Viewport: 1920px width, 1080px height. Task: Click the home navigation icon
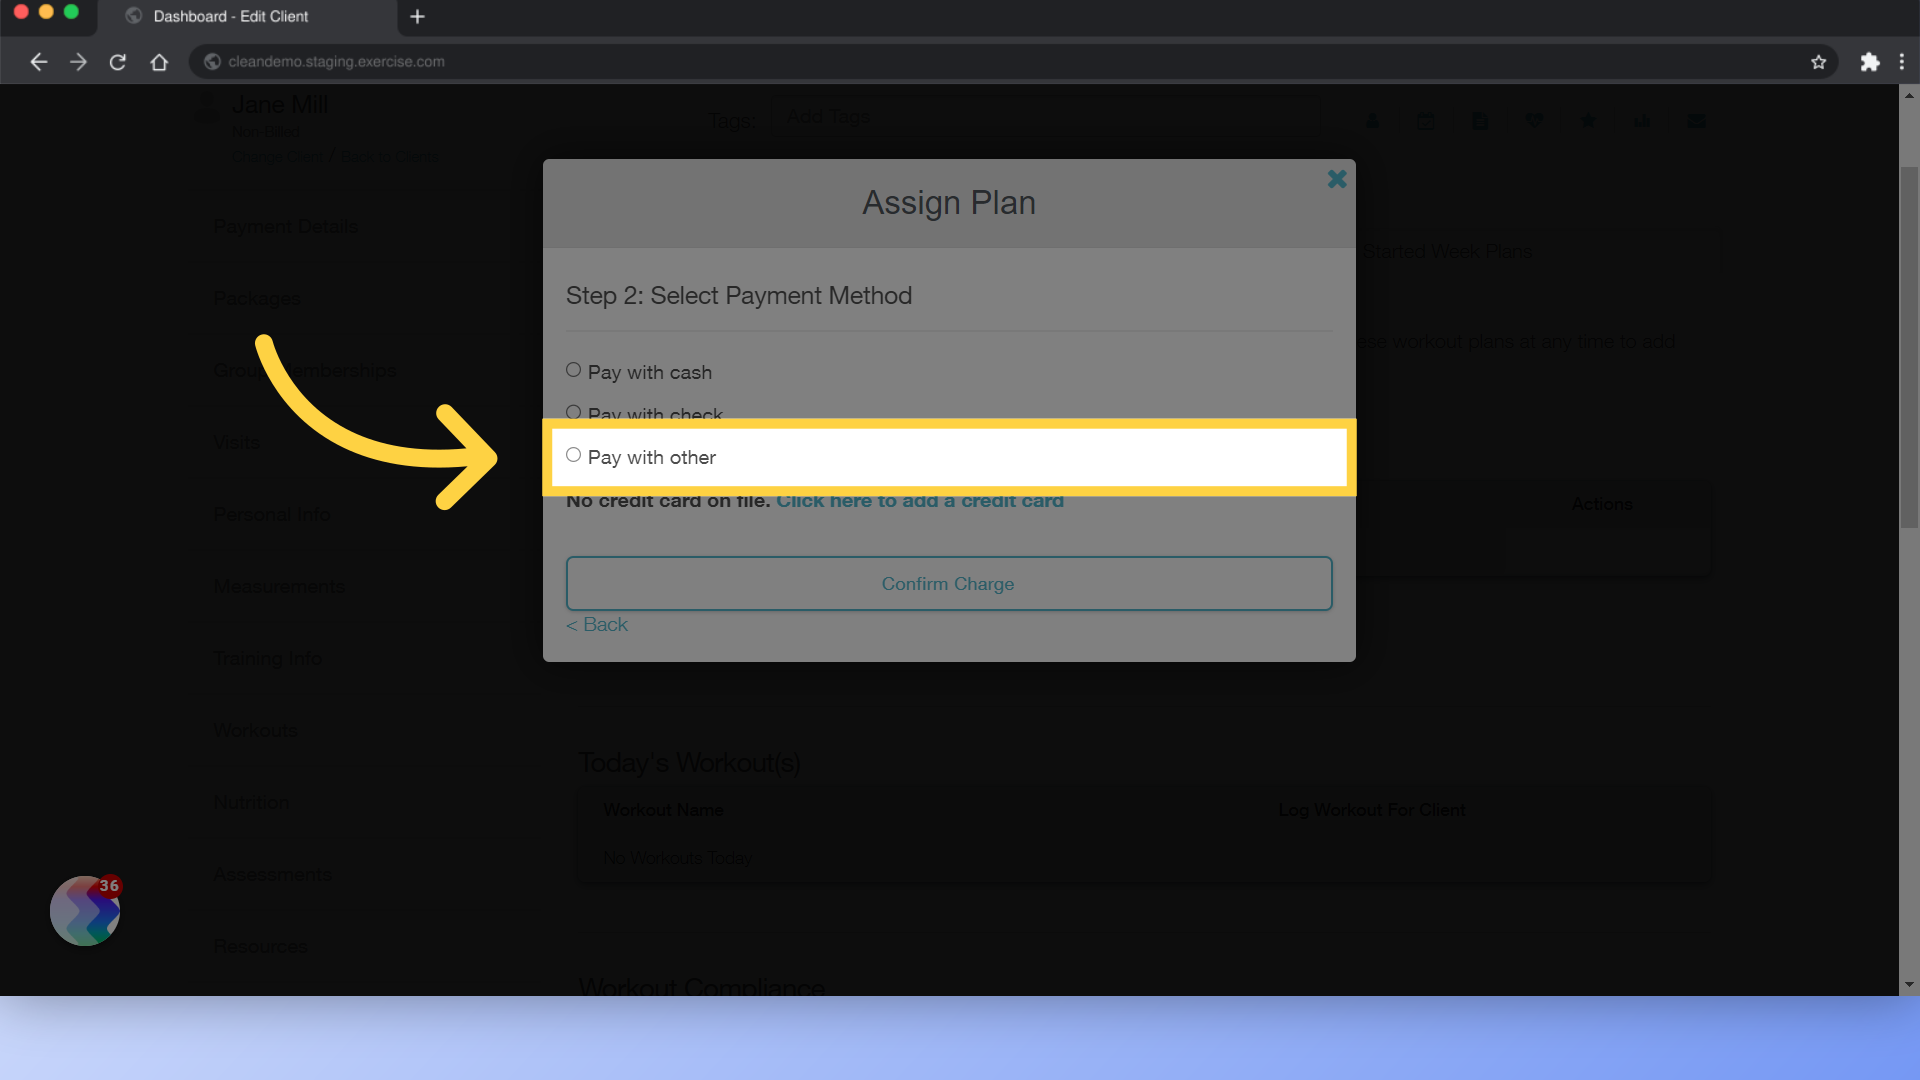[158, 61]
